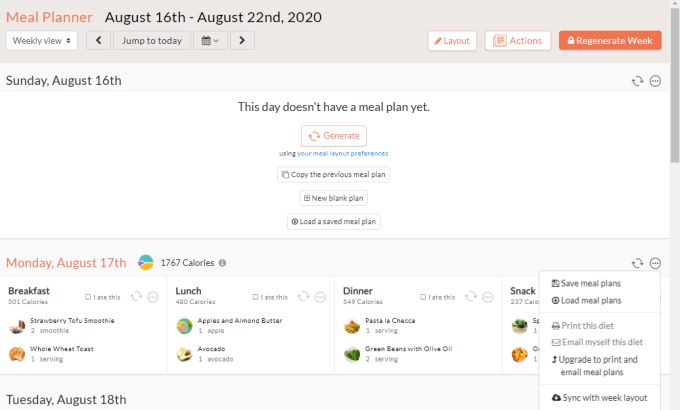Open the Weekly view dropdown

point(42,40)
